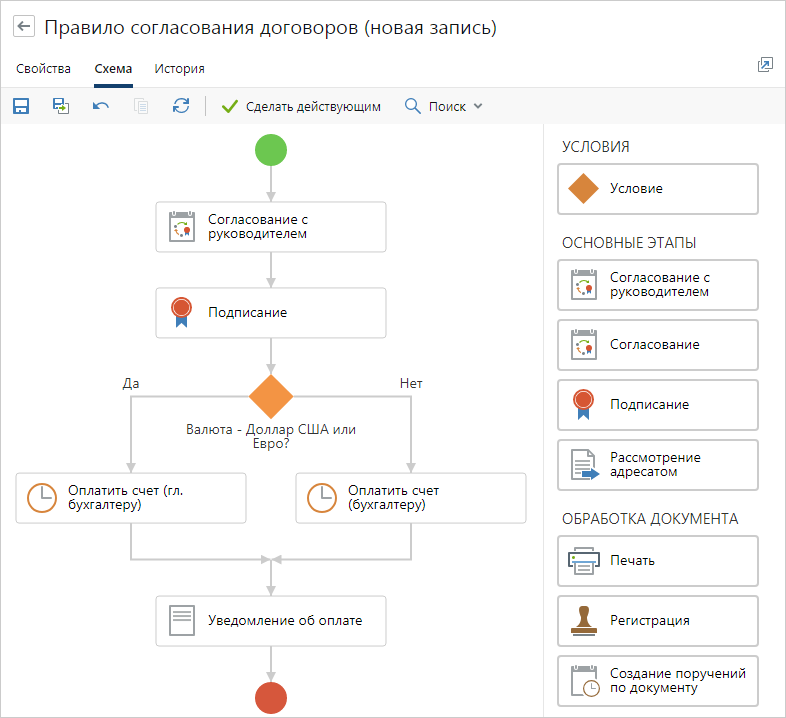
Task: Click the save and close icon
Action: pos(61,106)
